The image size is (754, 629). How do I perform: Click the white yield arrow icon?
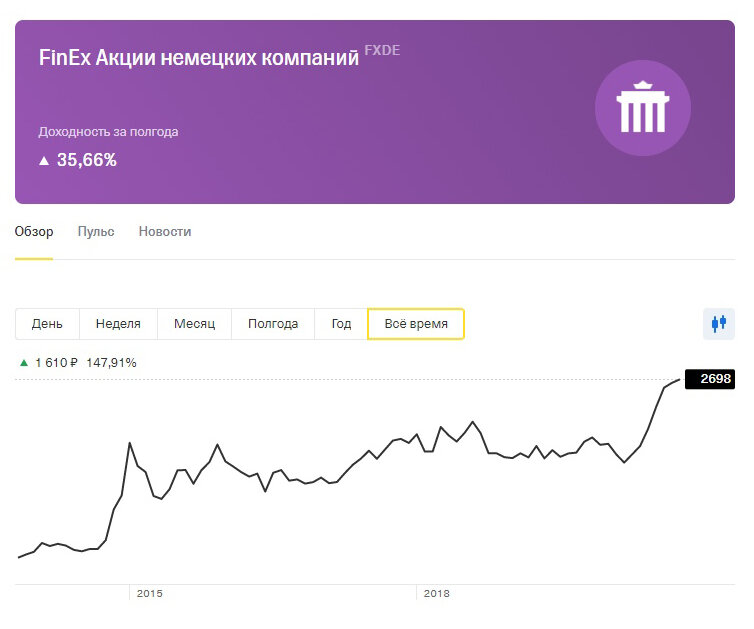[44, 160]
